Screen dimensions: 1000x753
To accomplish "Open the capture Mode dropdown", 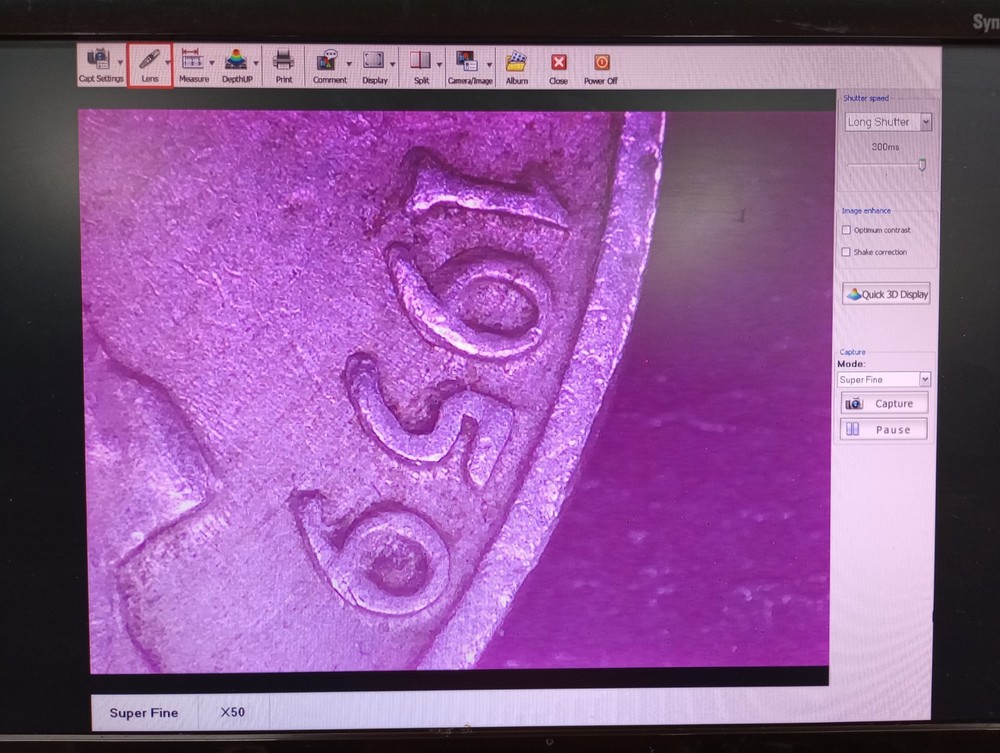I will pos(925,379).
